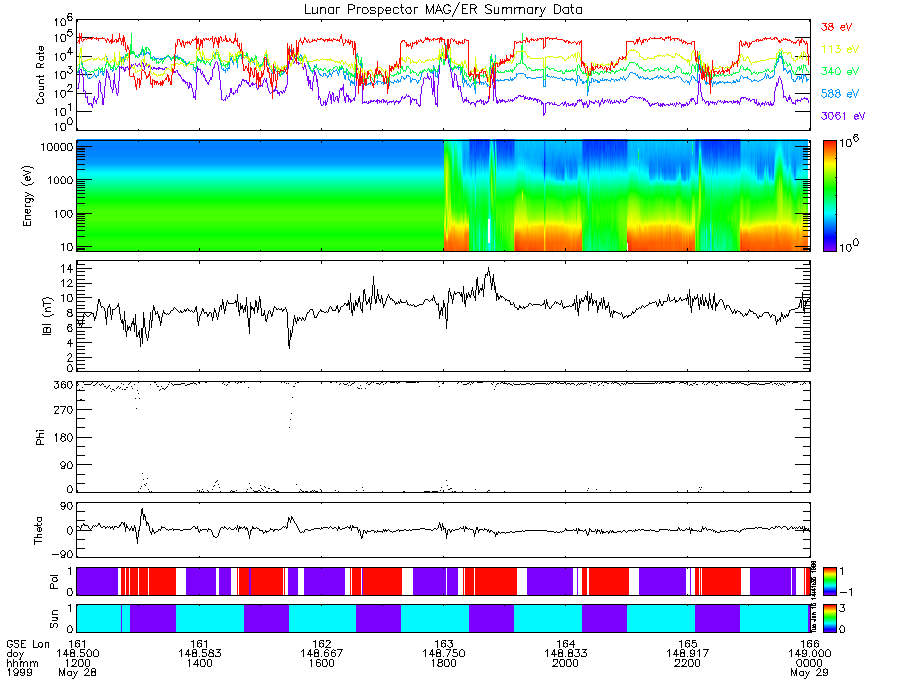Screen dimensions: 900x700
Task: Click the title 'Lunar Prospector MAG/ER Summary Data'
Action: [443, 10]
